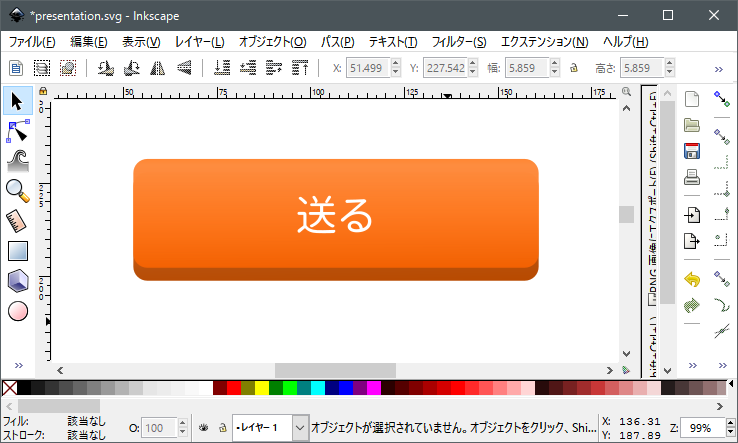The image size is (738, 443).
Task: Expand more options on top toolbar
Action: click(719, 70)
